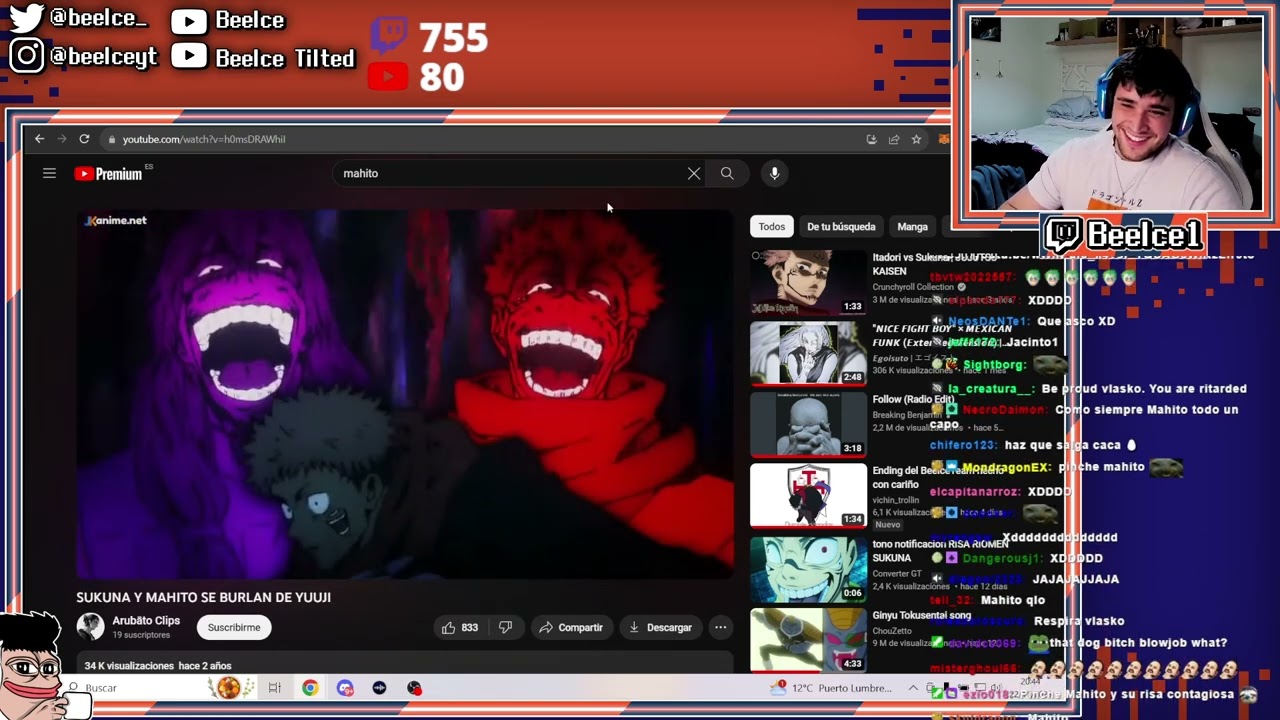Open the 'NICE FIGHT BOY × MEXICAN FUNK' thumbnail
Screen dimensions: 1280x720
(x=808, y=353)
